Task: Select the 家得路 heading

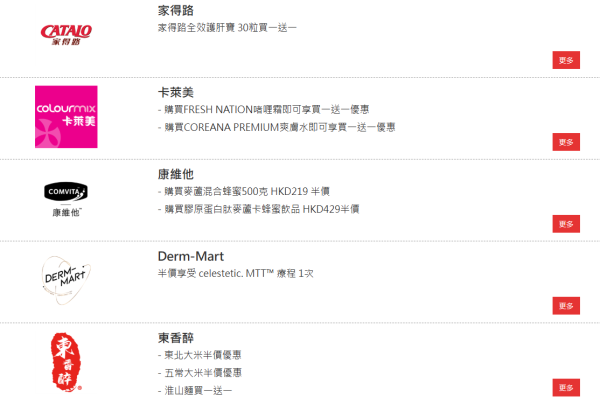Action: coord(176,10)
